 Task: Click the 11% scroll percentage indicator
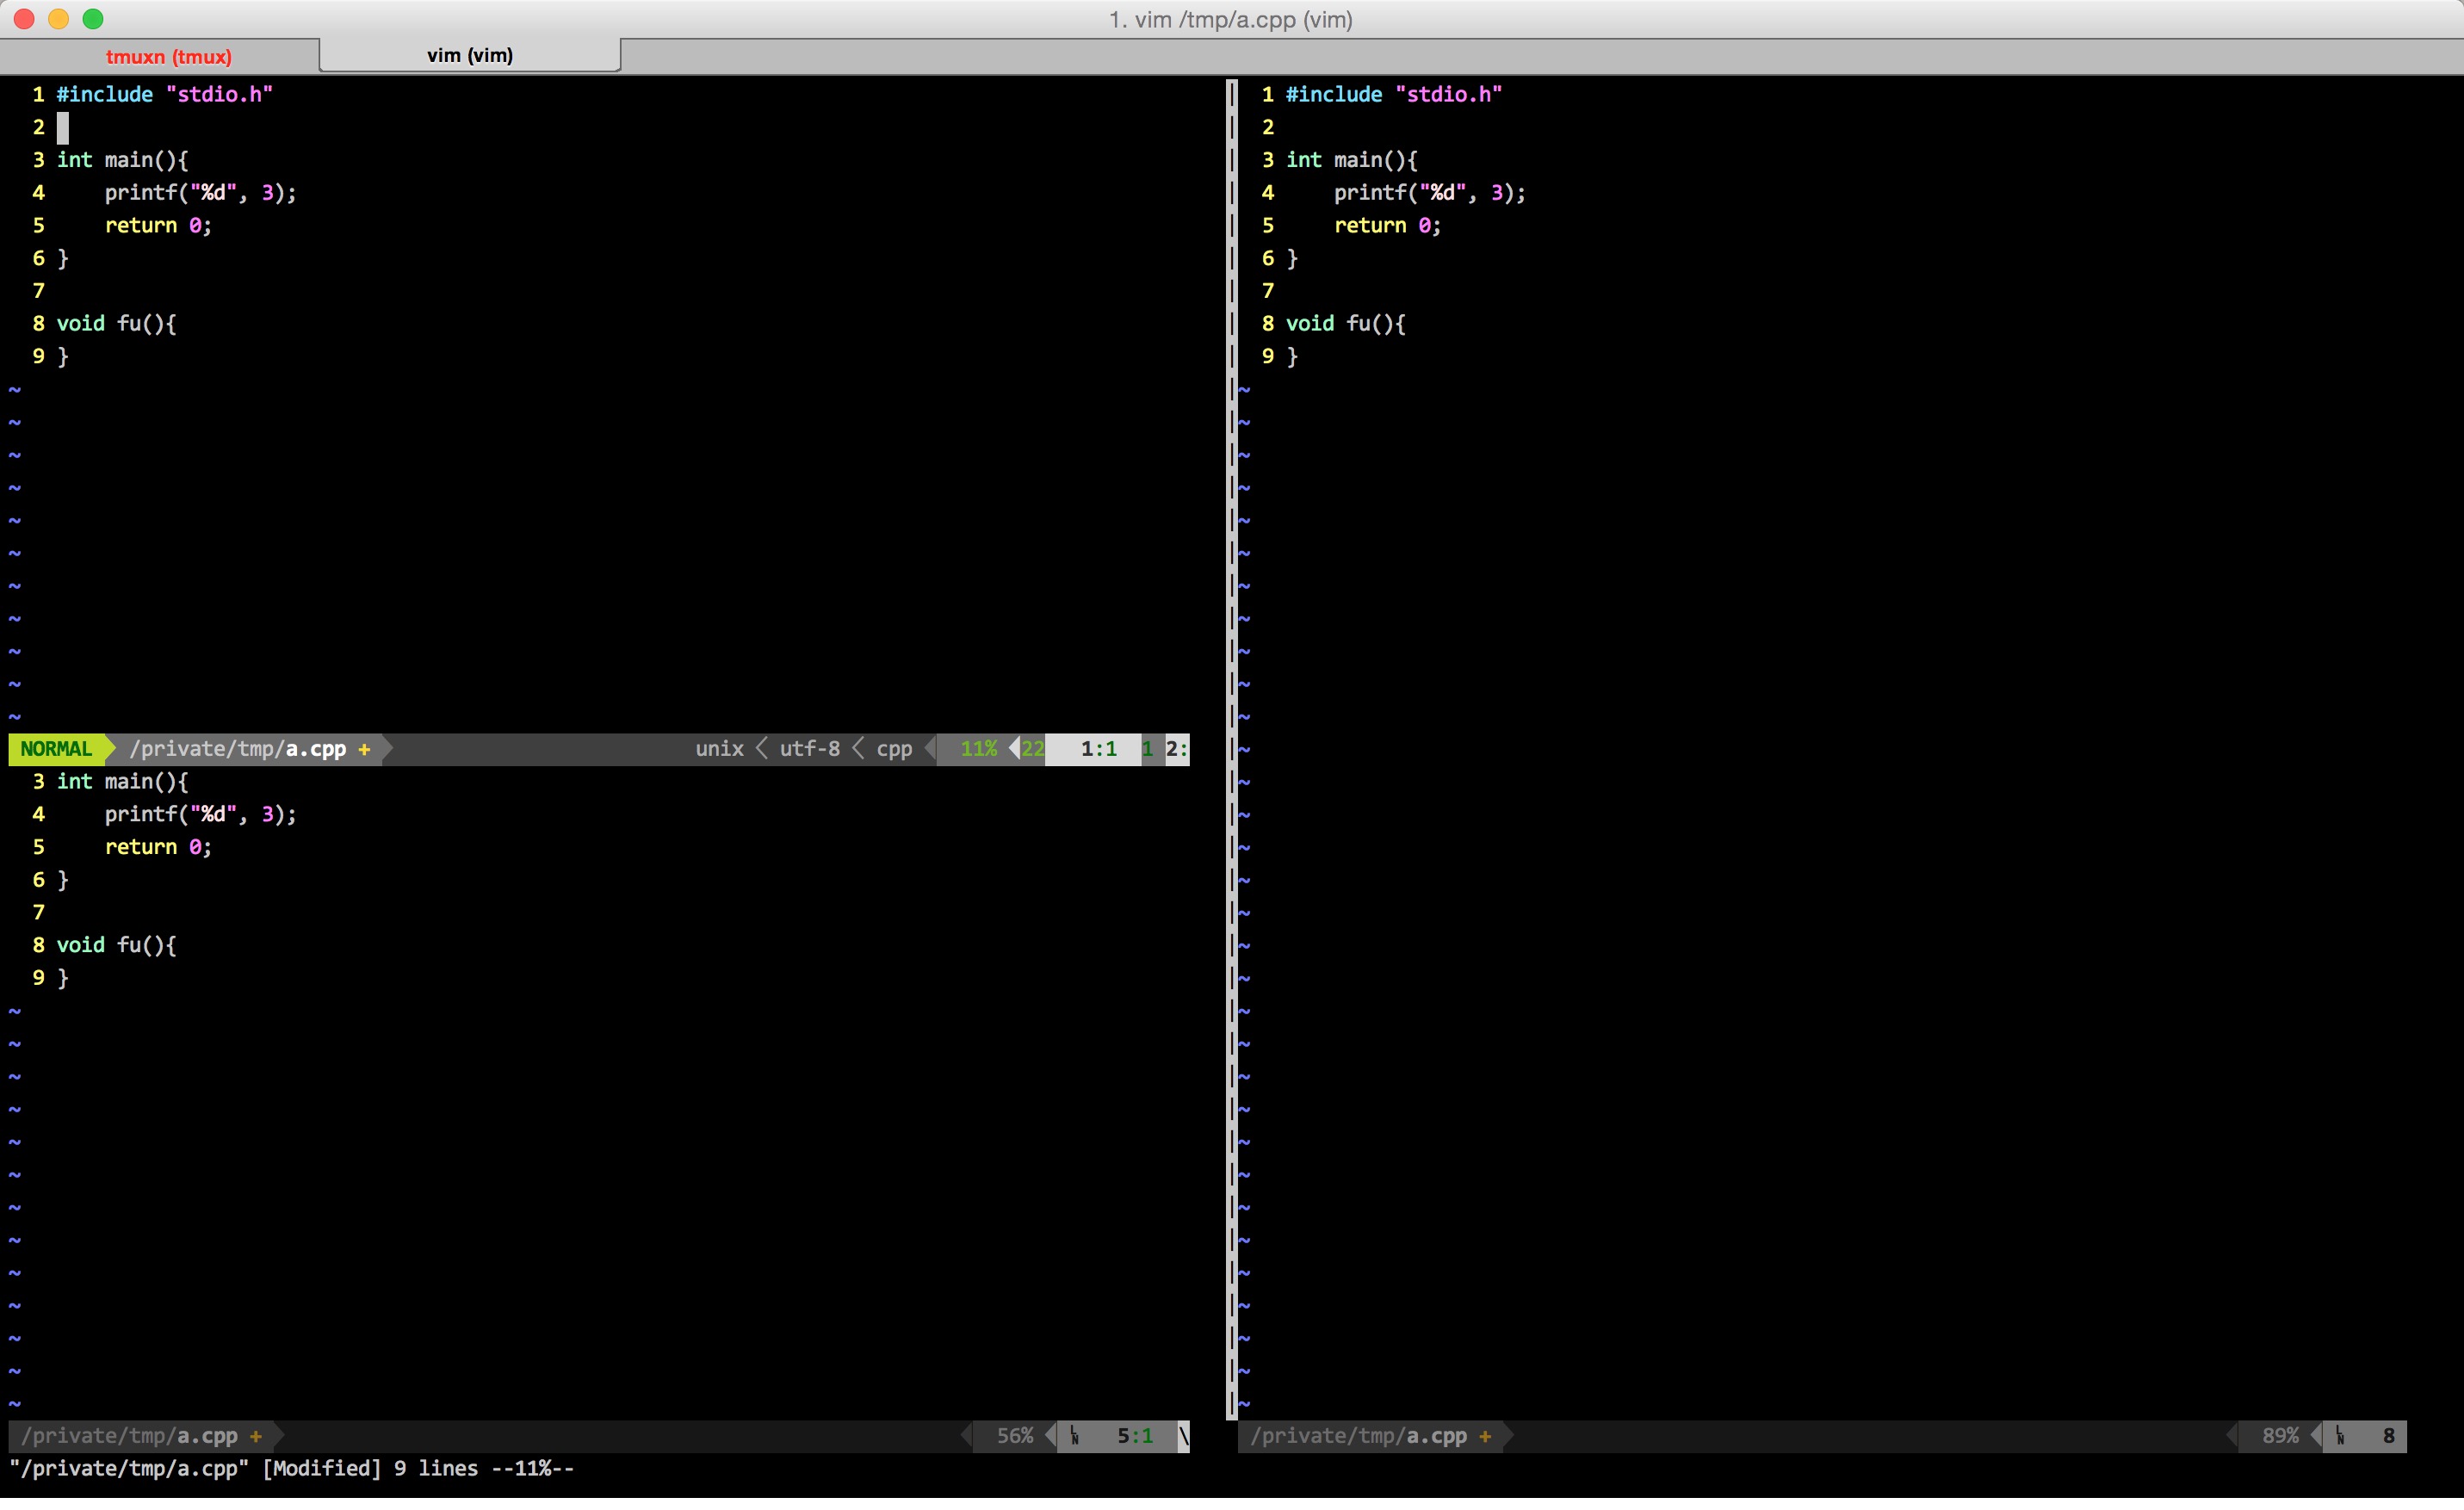pos(978,749)
